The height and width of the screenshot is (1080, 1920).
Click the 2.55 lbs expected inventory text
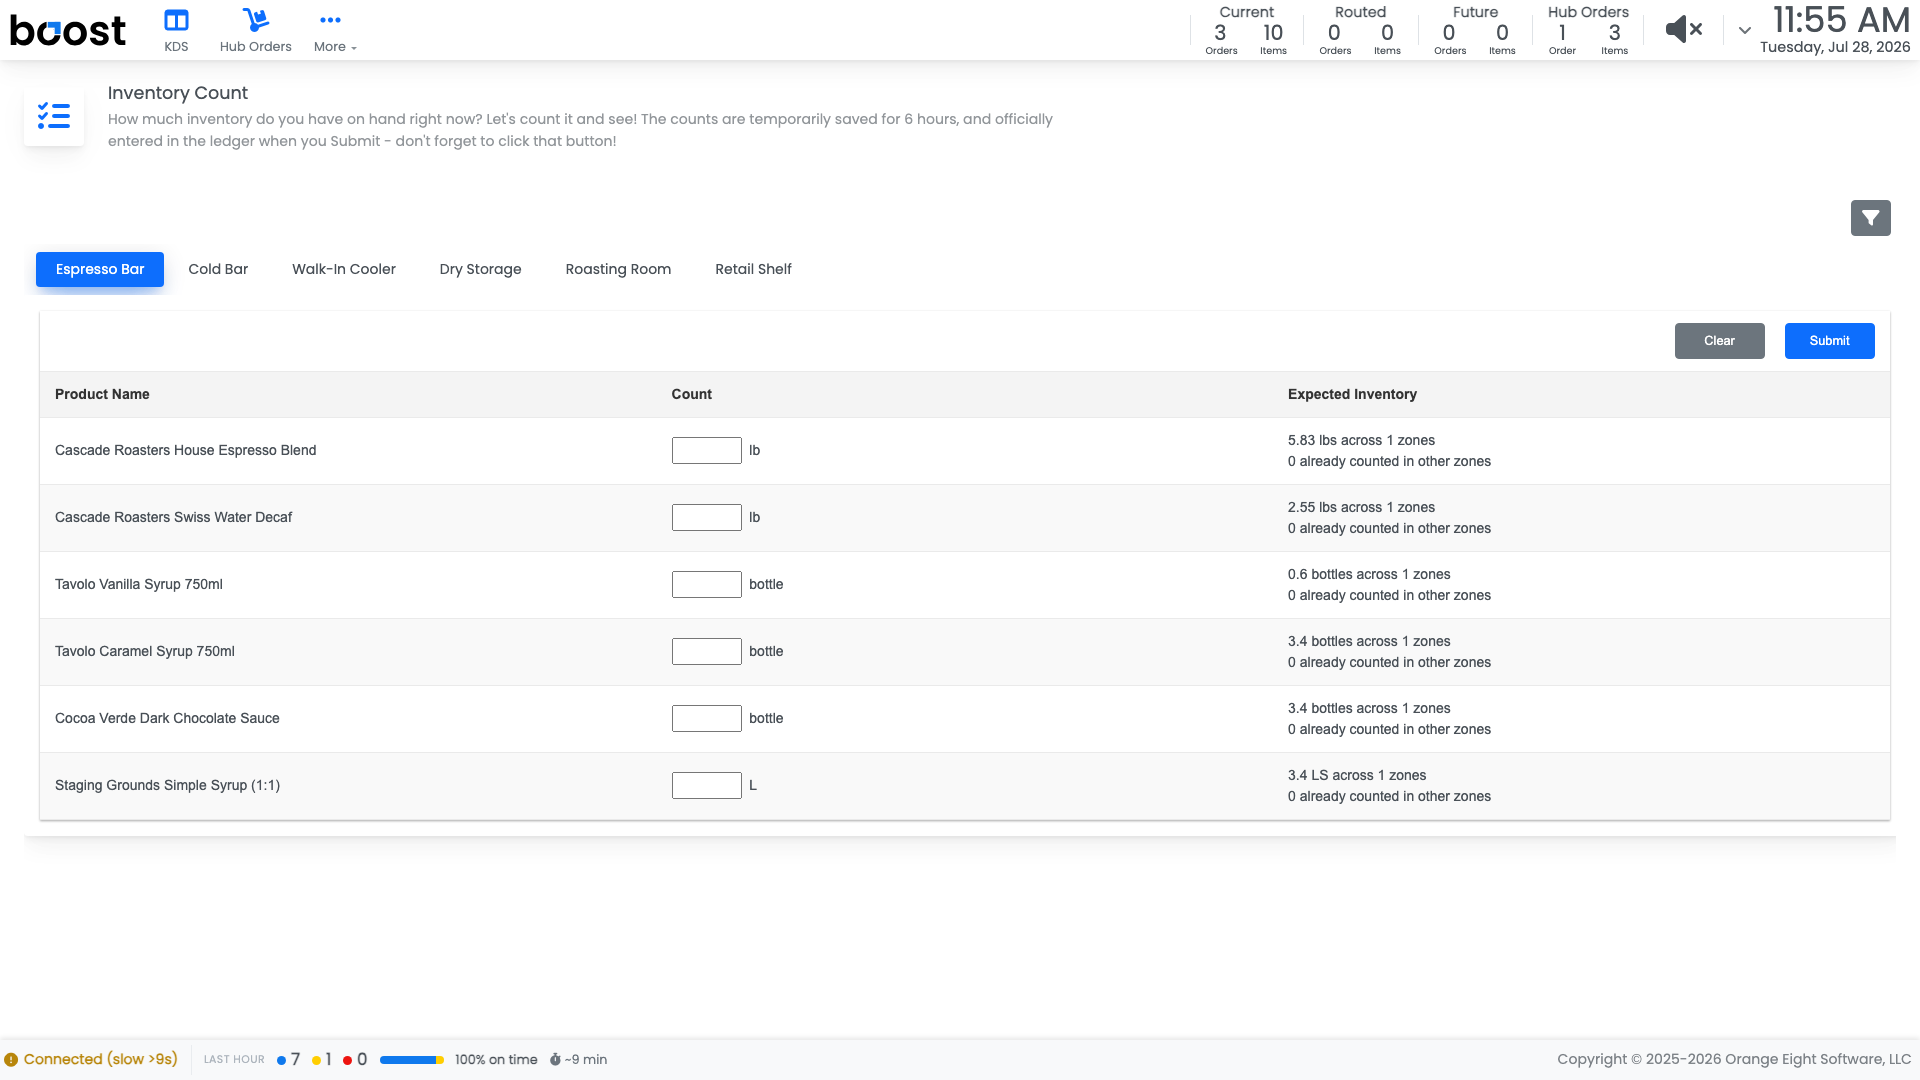coord(1361,507)
